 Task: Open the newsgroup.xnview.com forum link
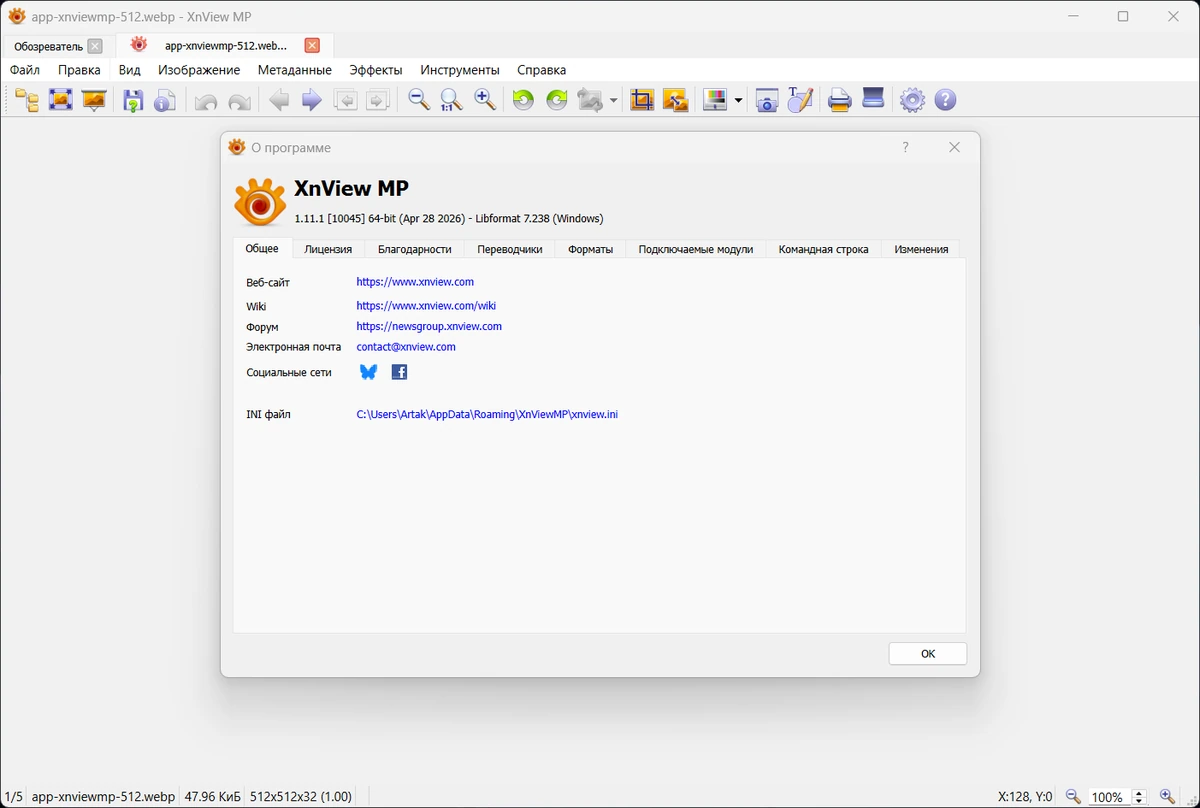[x=429, y=326]
